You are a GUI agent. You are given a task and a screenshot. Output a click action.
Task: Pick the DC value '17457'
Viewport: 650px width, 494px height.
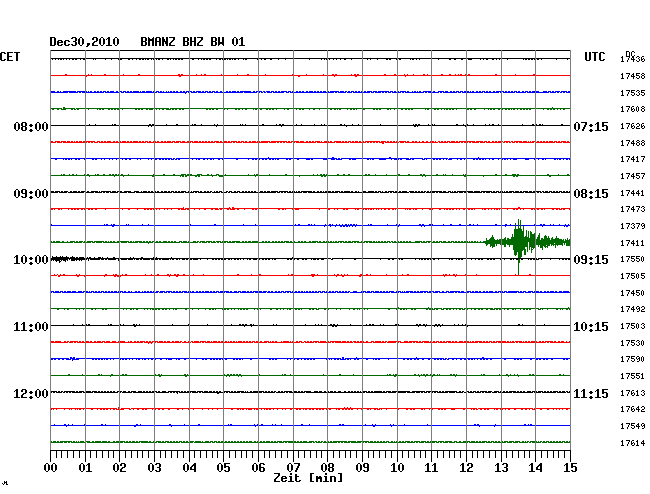coord(633,176)
